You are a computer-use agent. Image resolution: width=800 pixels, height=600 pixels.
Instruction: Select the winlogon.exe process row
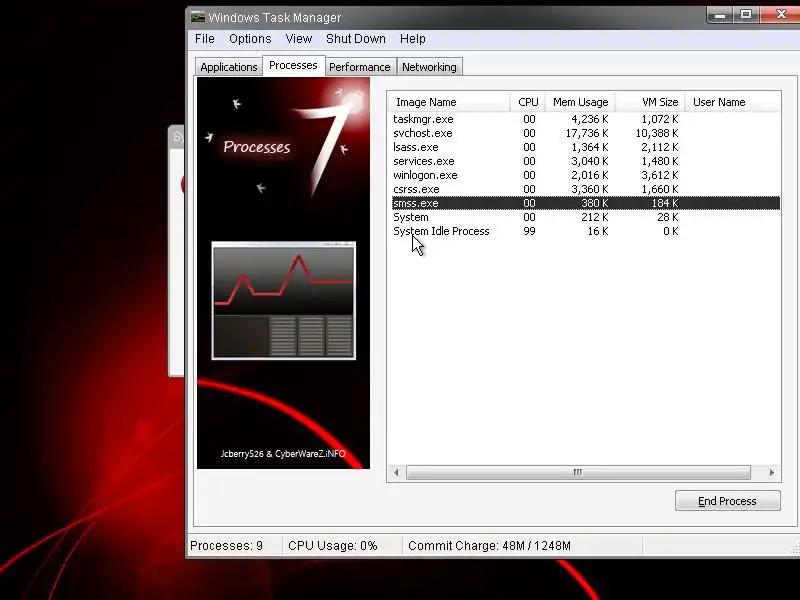click(586, 175)
